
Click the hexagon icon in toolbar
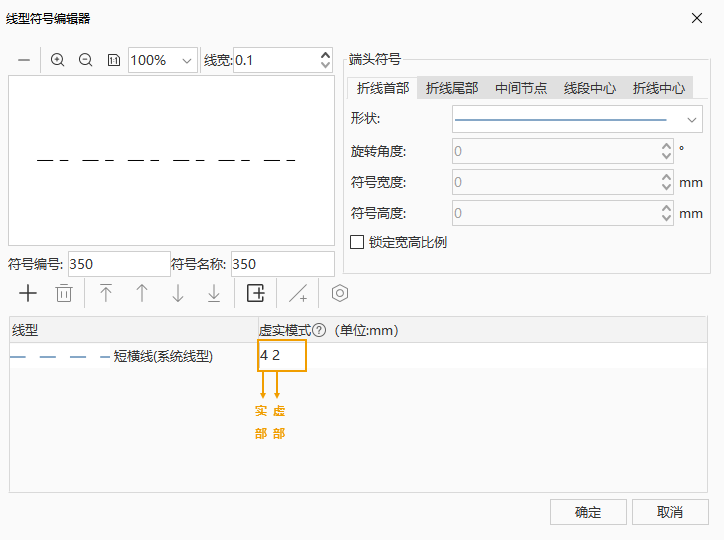point(340,293)
